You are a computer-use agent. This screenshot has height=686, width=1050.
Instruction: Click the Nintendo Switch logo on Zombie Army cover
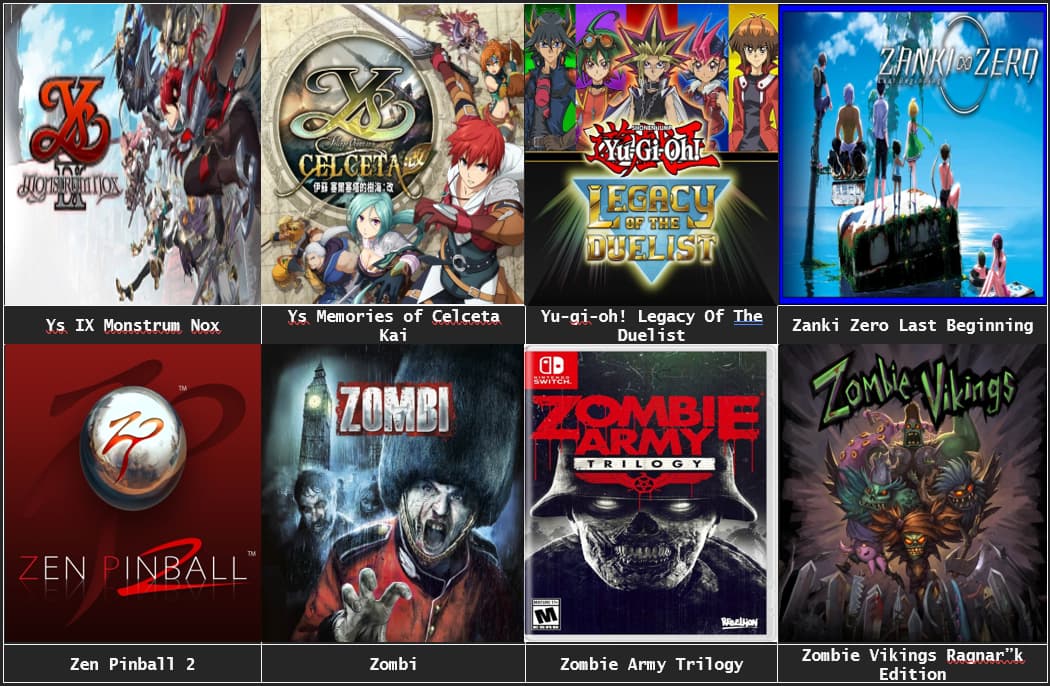552,369
